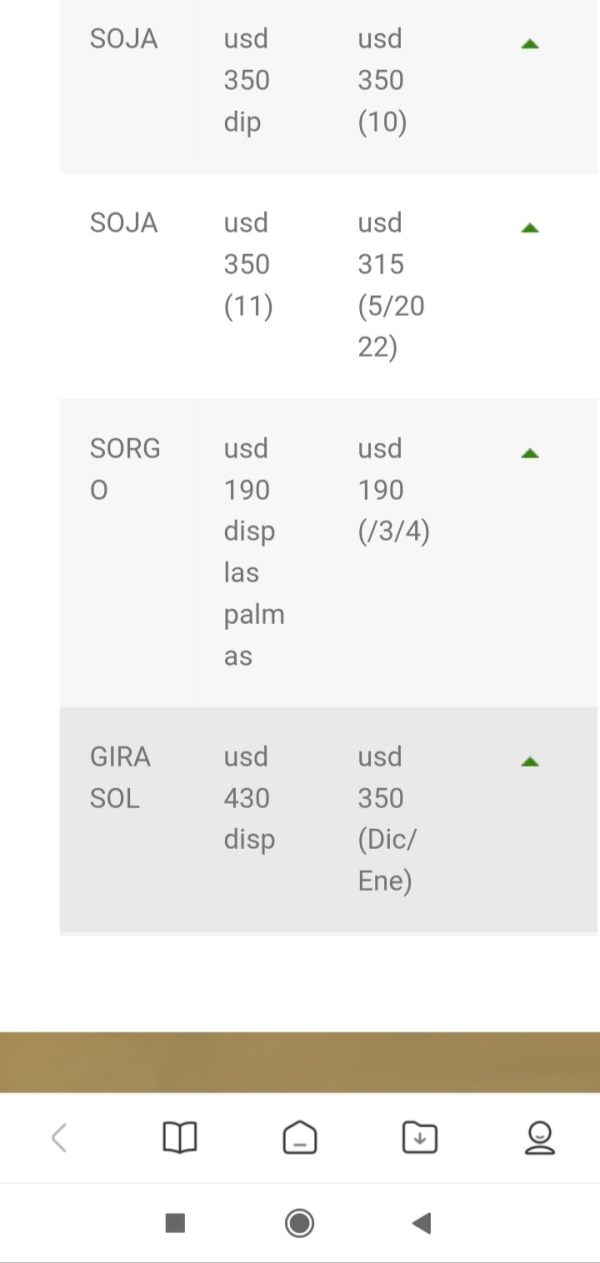Screen dimensions: 600x1263
Task: Click the green arrow beside SOJA usd 315
Action: click(530, 228)
